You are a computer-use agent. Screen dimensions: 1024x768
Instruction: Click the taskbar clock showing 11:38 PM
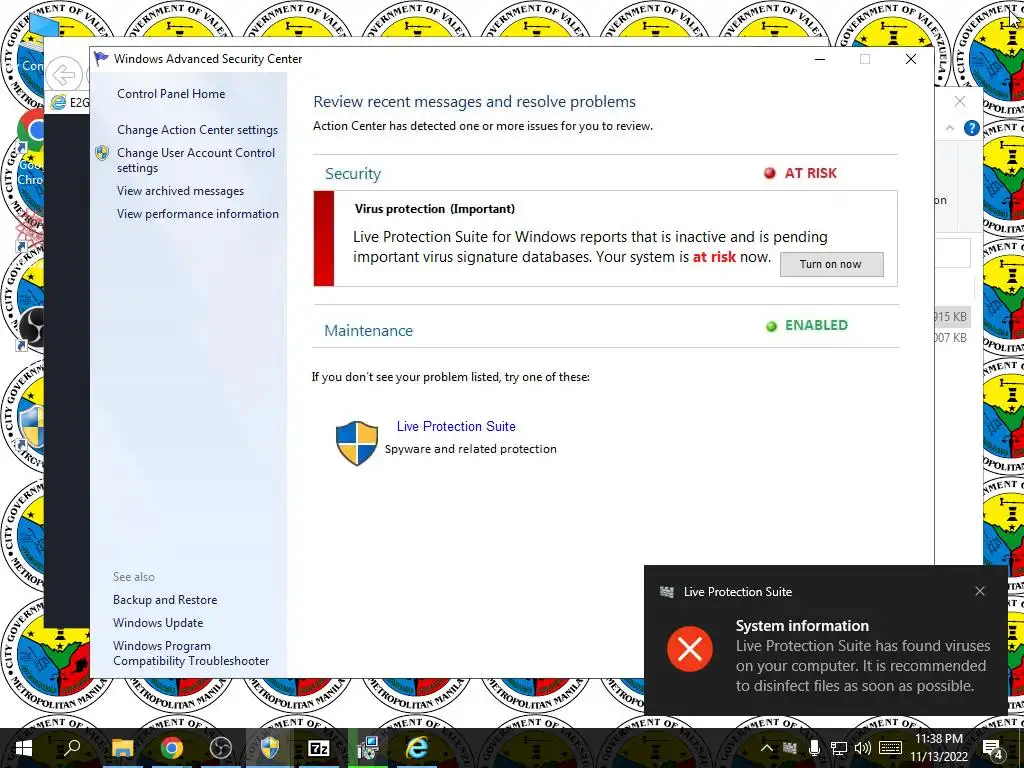click(938, 739)
